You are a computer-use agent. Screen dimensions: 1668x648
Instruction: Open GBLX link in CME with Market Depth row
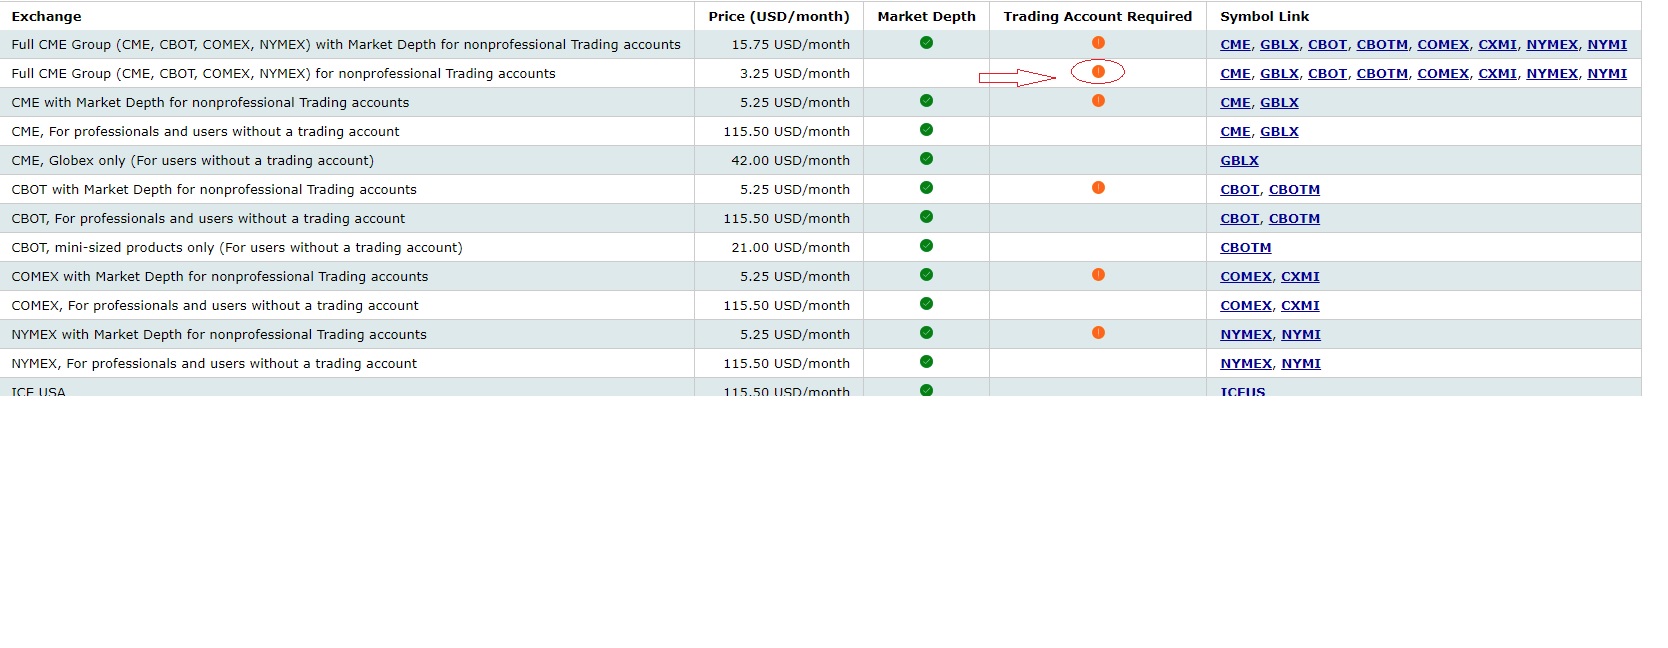tap(1279, 103)
